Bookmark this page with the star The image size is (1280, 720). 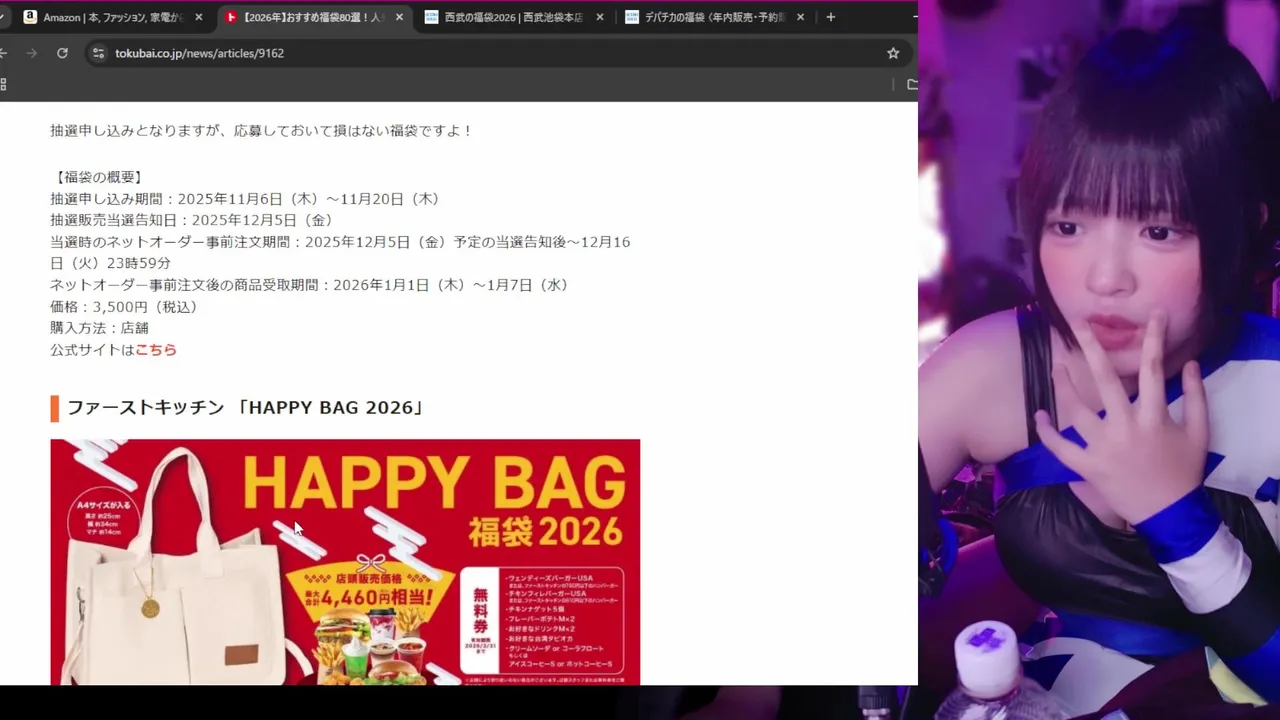893,53
